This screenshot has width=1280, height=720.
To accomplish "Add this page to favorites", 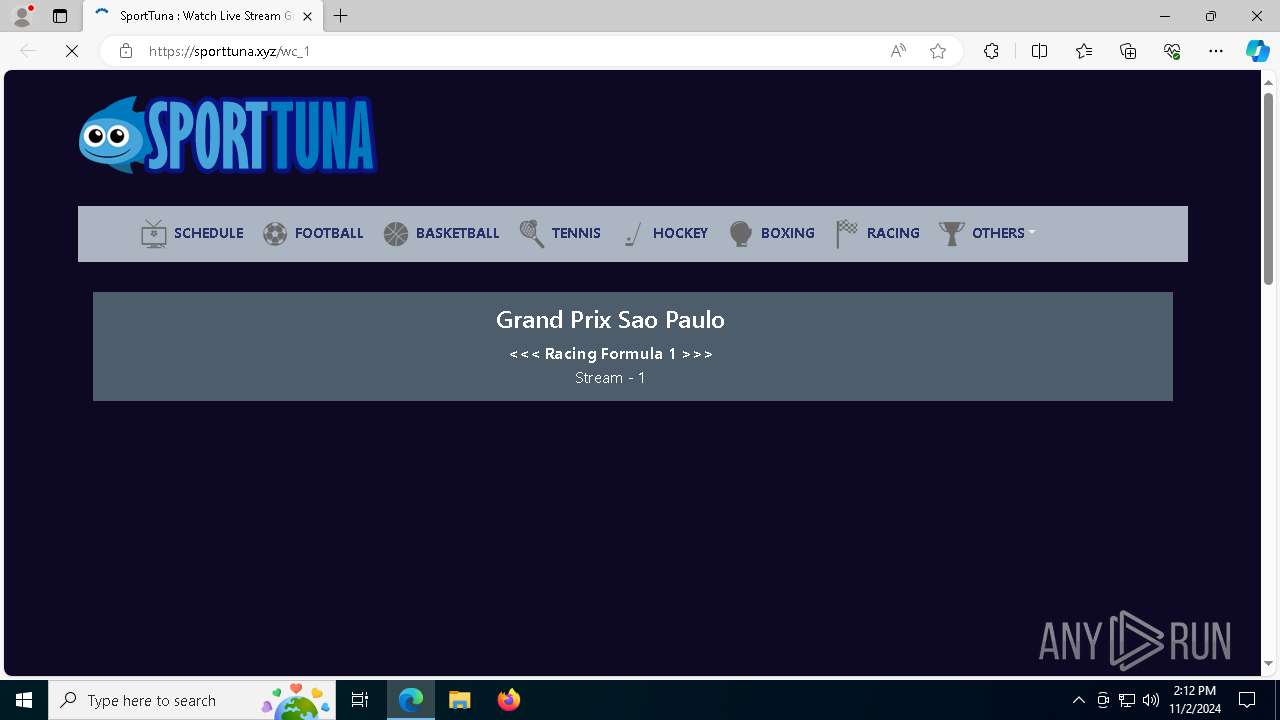I will (938, 51).
